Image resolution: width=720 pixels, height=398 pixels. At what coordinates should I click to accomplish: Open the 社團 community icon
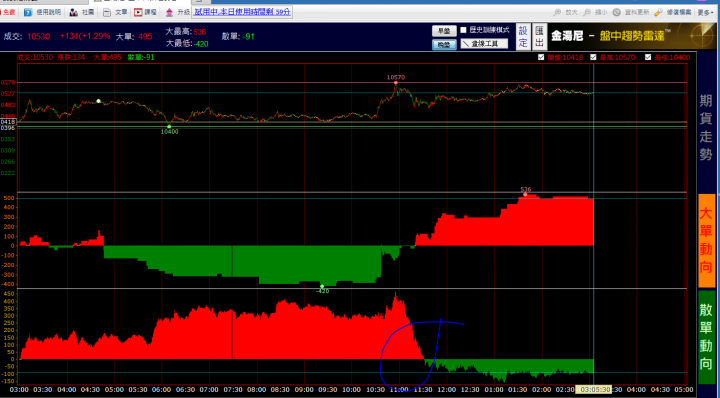coord(73,12)
